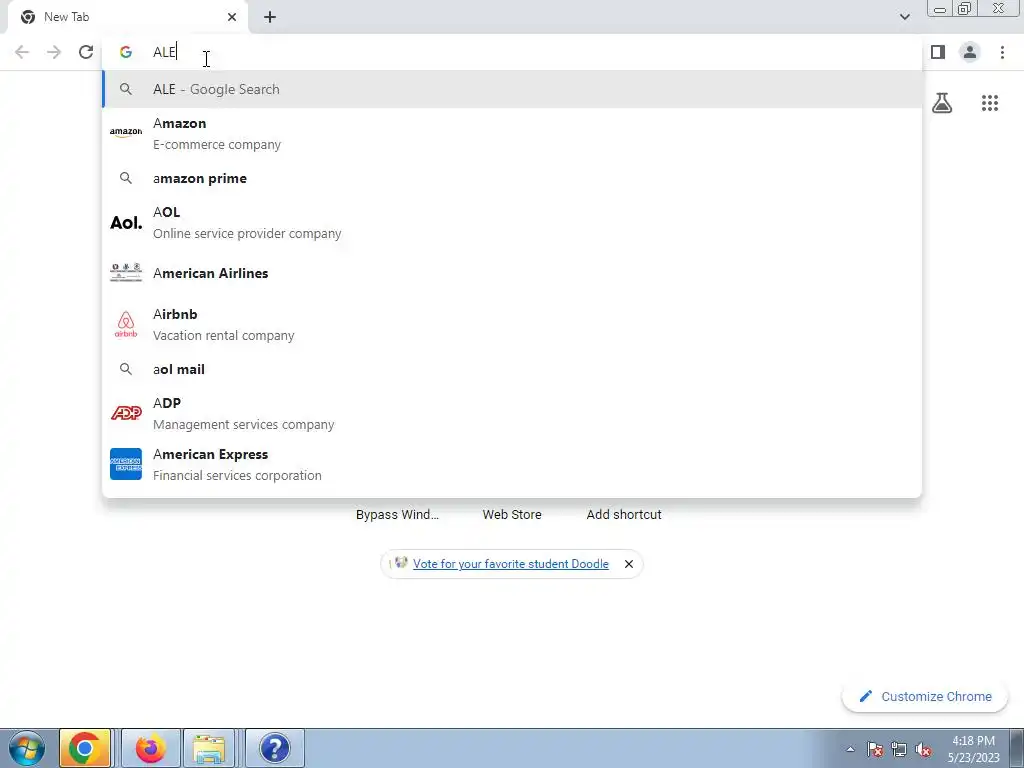Choose the American Express suggestion

[x=512, y=464]
